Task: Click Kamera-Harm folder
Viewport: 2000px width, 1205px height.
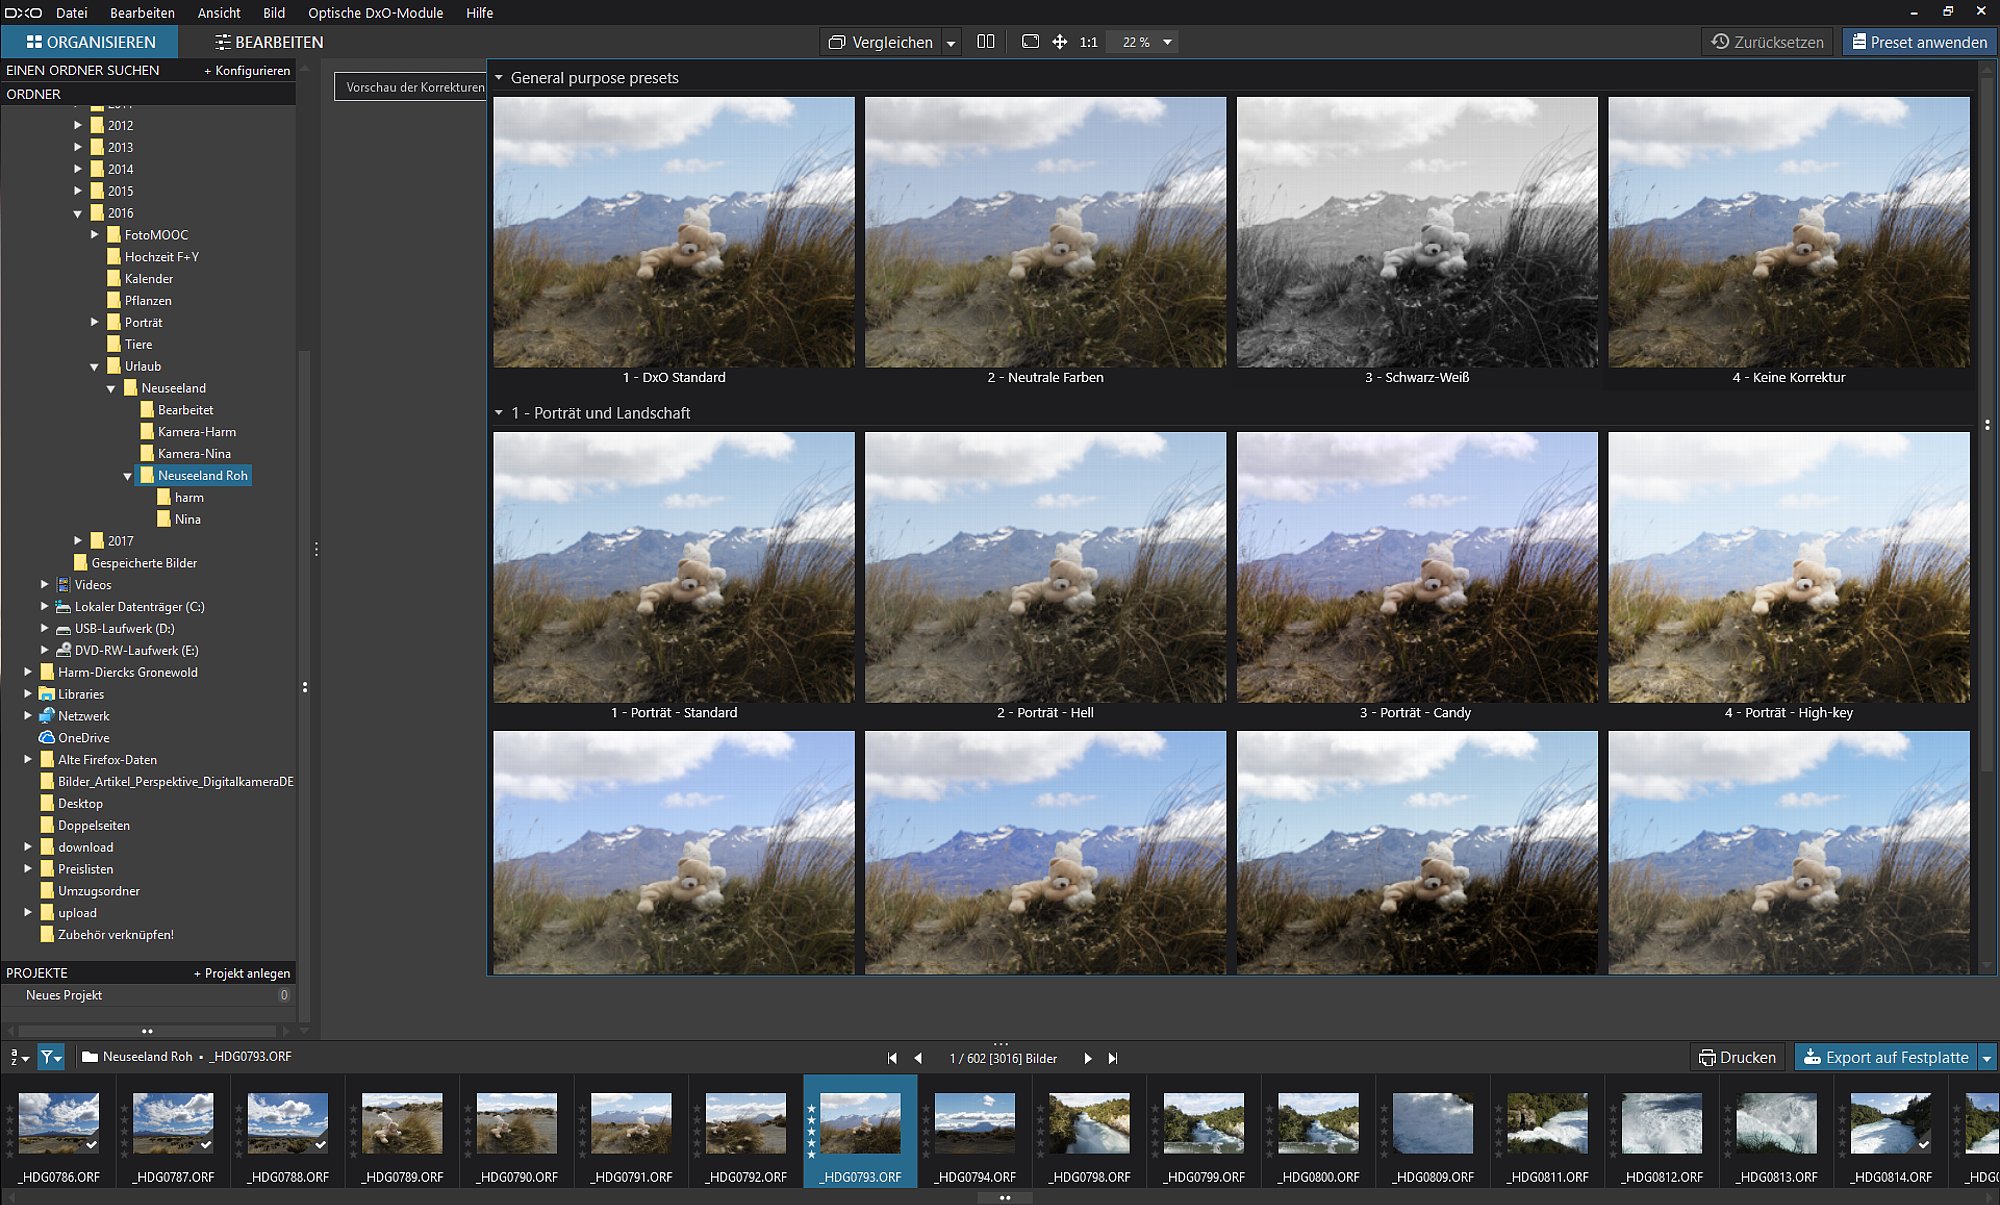Action: point(196,432)
